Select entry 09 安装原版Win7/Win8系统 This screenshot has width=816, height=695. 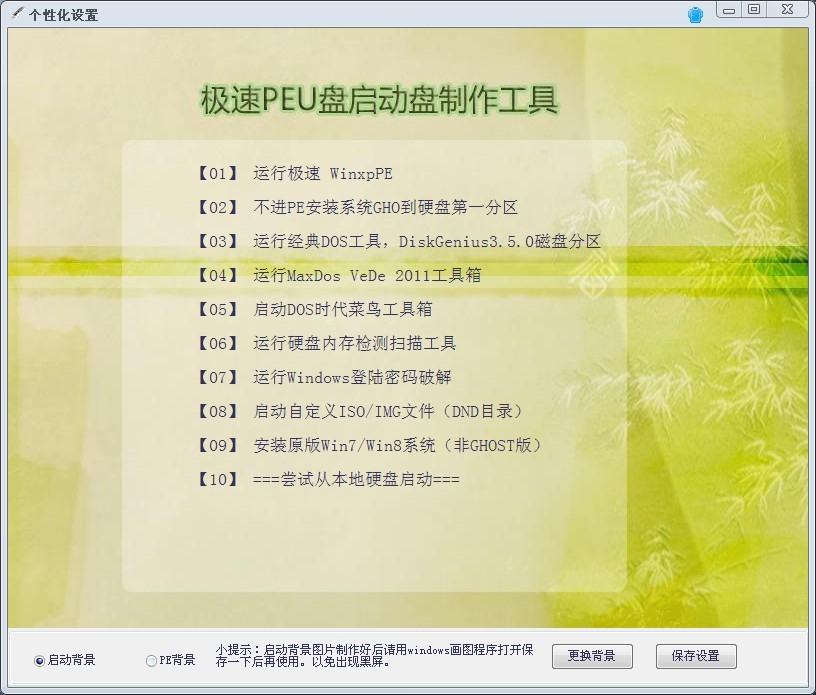(369, 446)
